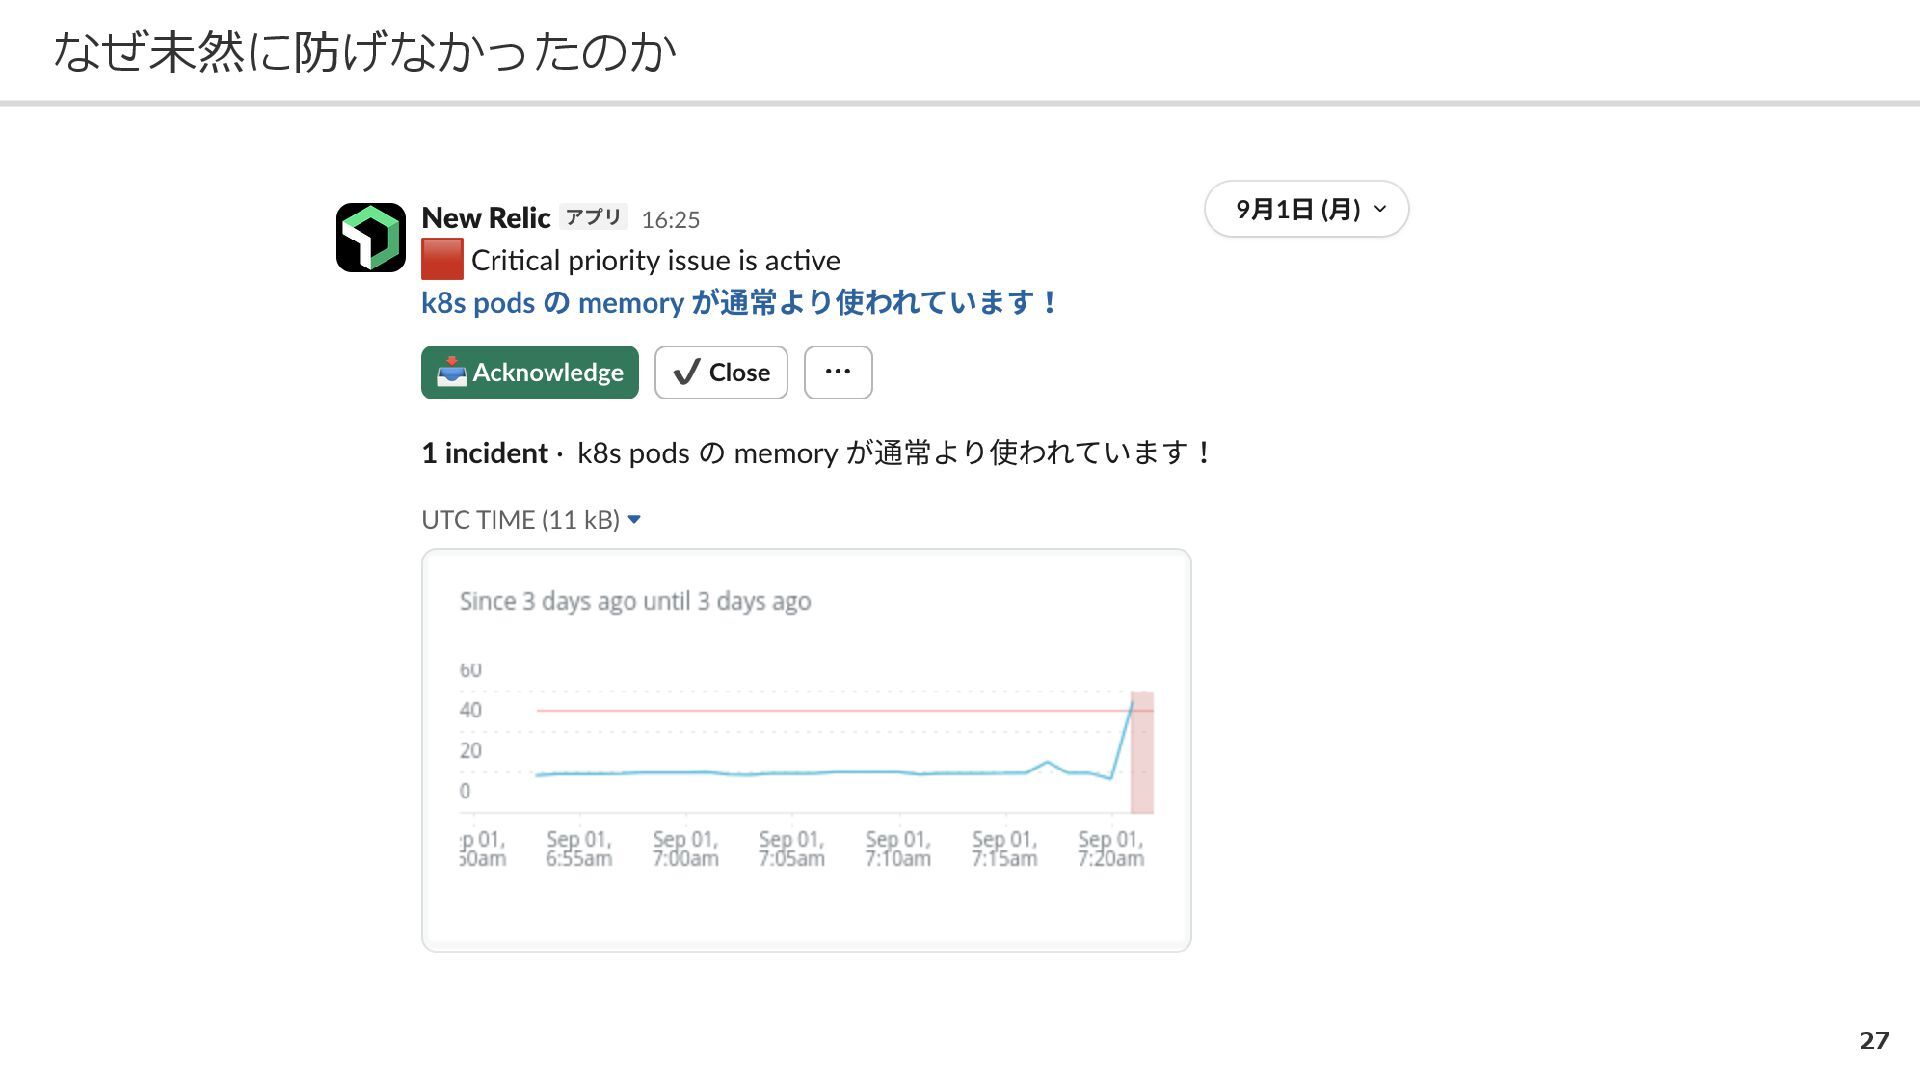Click the slide page number 27

tap(1874, 1041)
